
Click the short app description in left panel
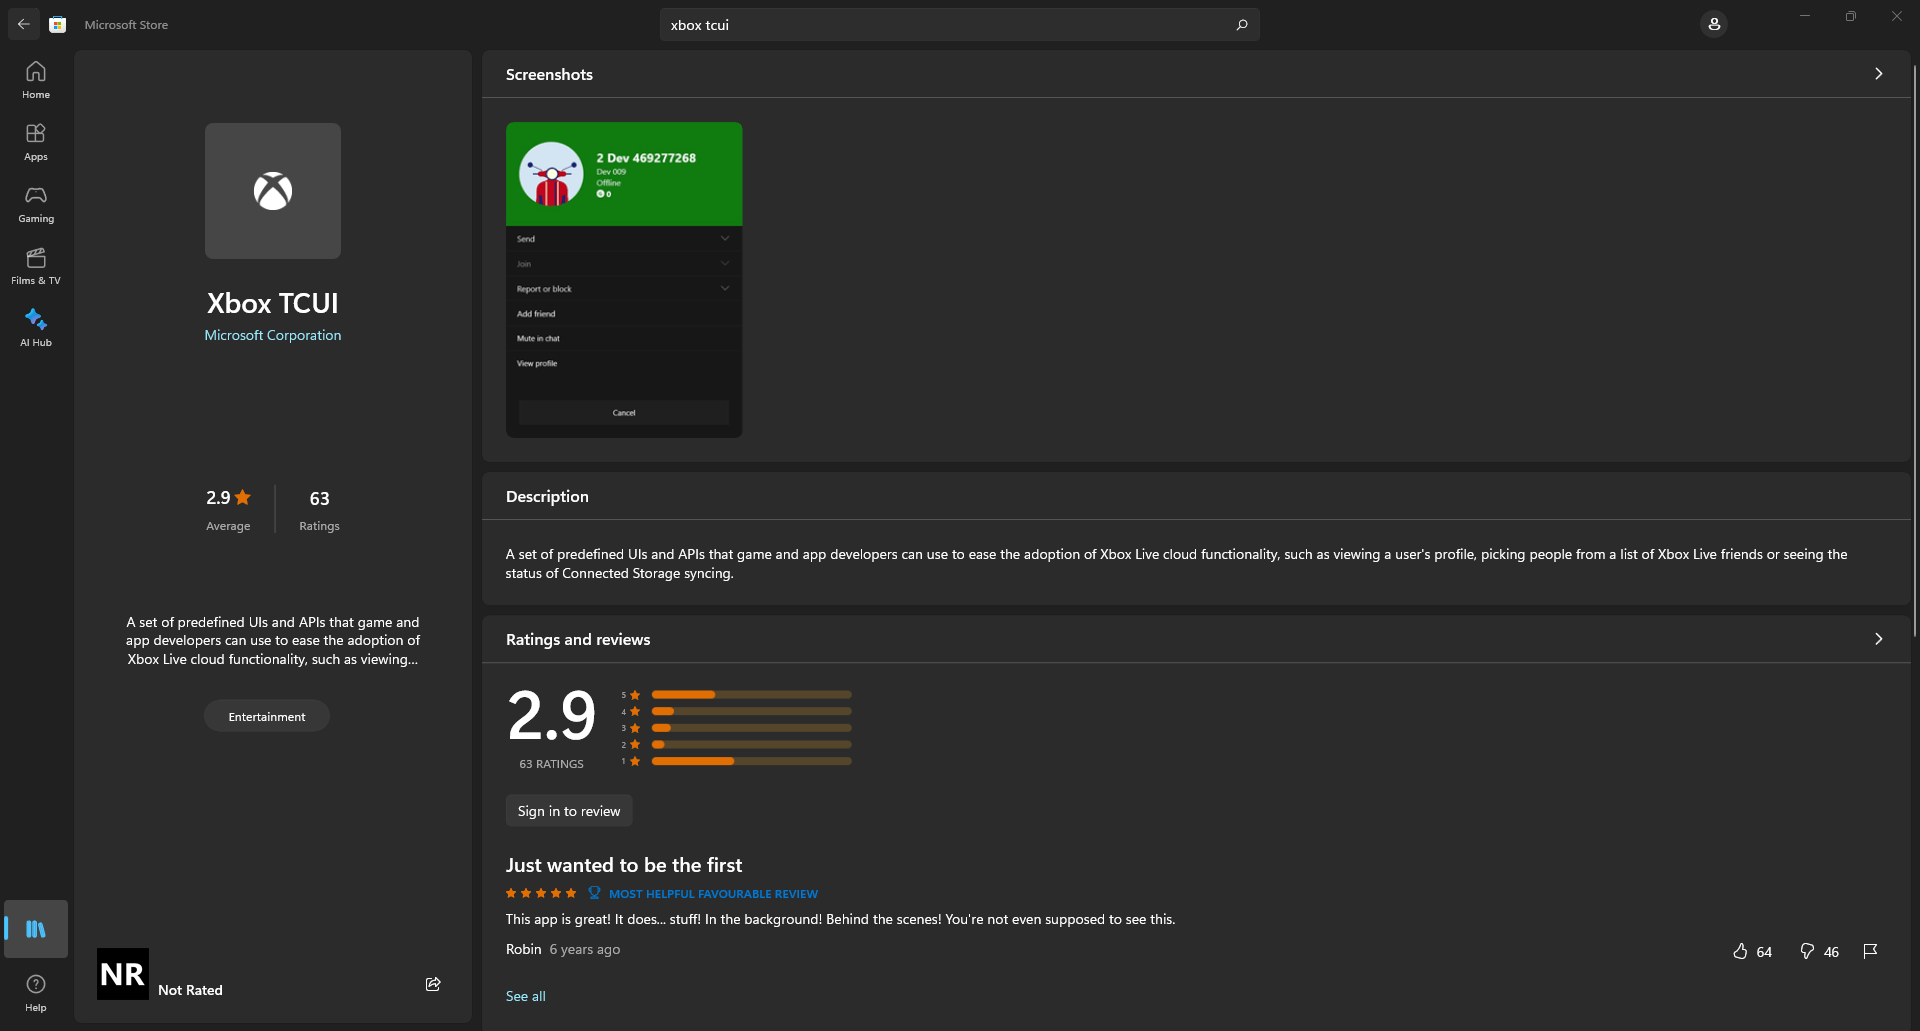click(273, 641)
